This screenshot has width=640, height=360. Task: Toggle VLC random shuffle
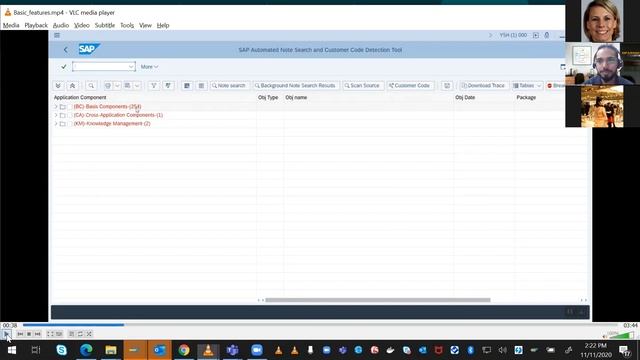pyautogui.click(x=89, y=334)
